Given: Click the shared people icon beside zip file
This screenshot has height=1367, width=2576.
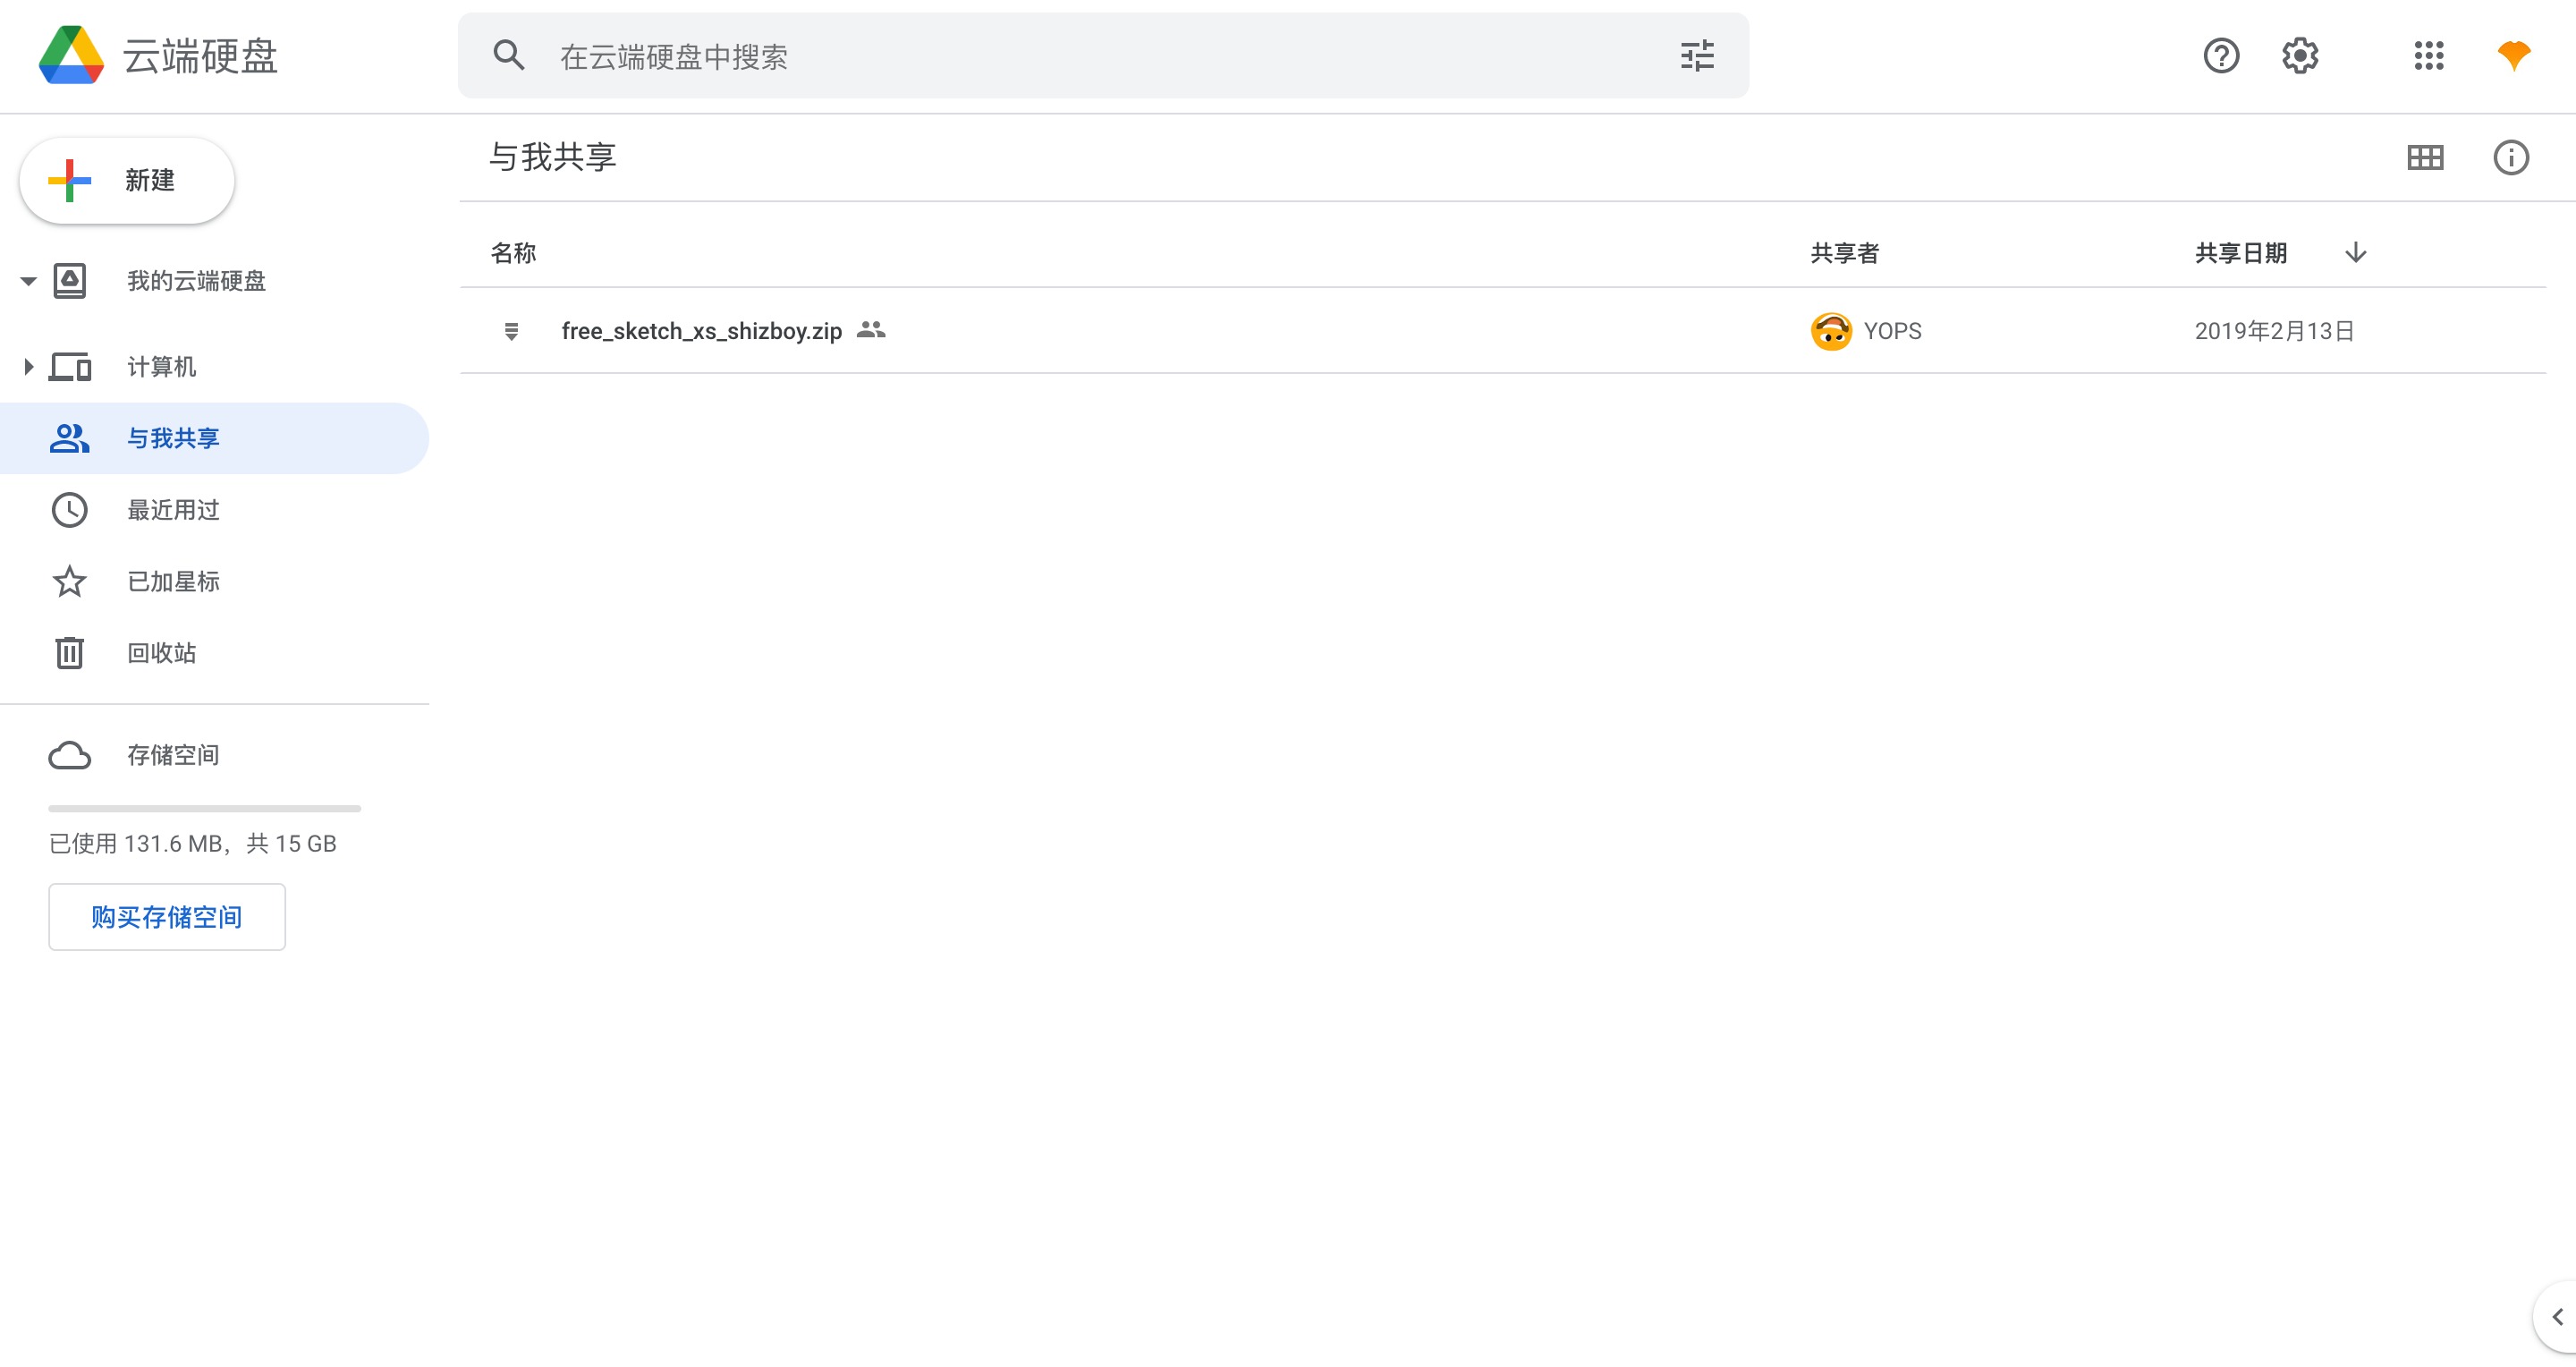Looking at the screenshot, I should (871, 329).
